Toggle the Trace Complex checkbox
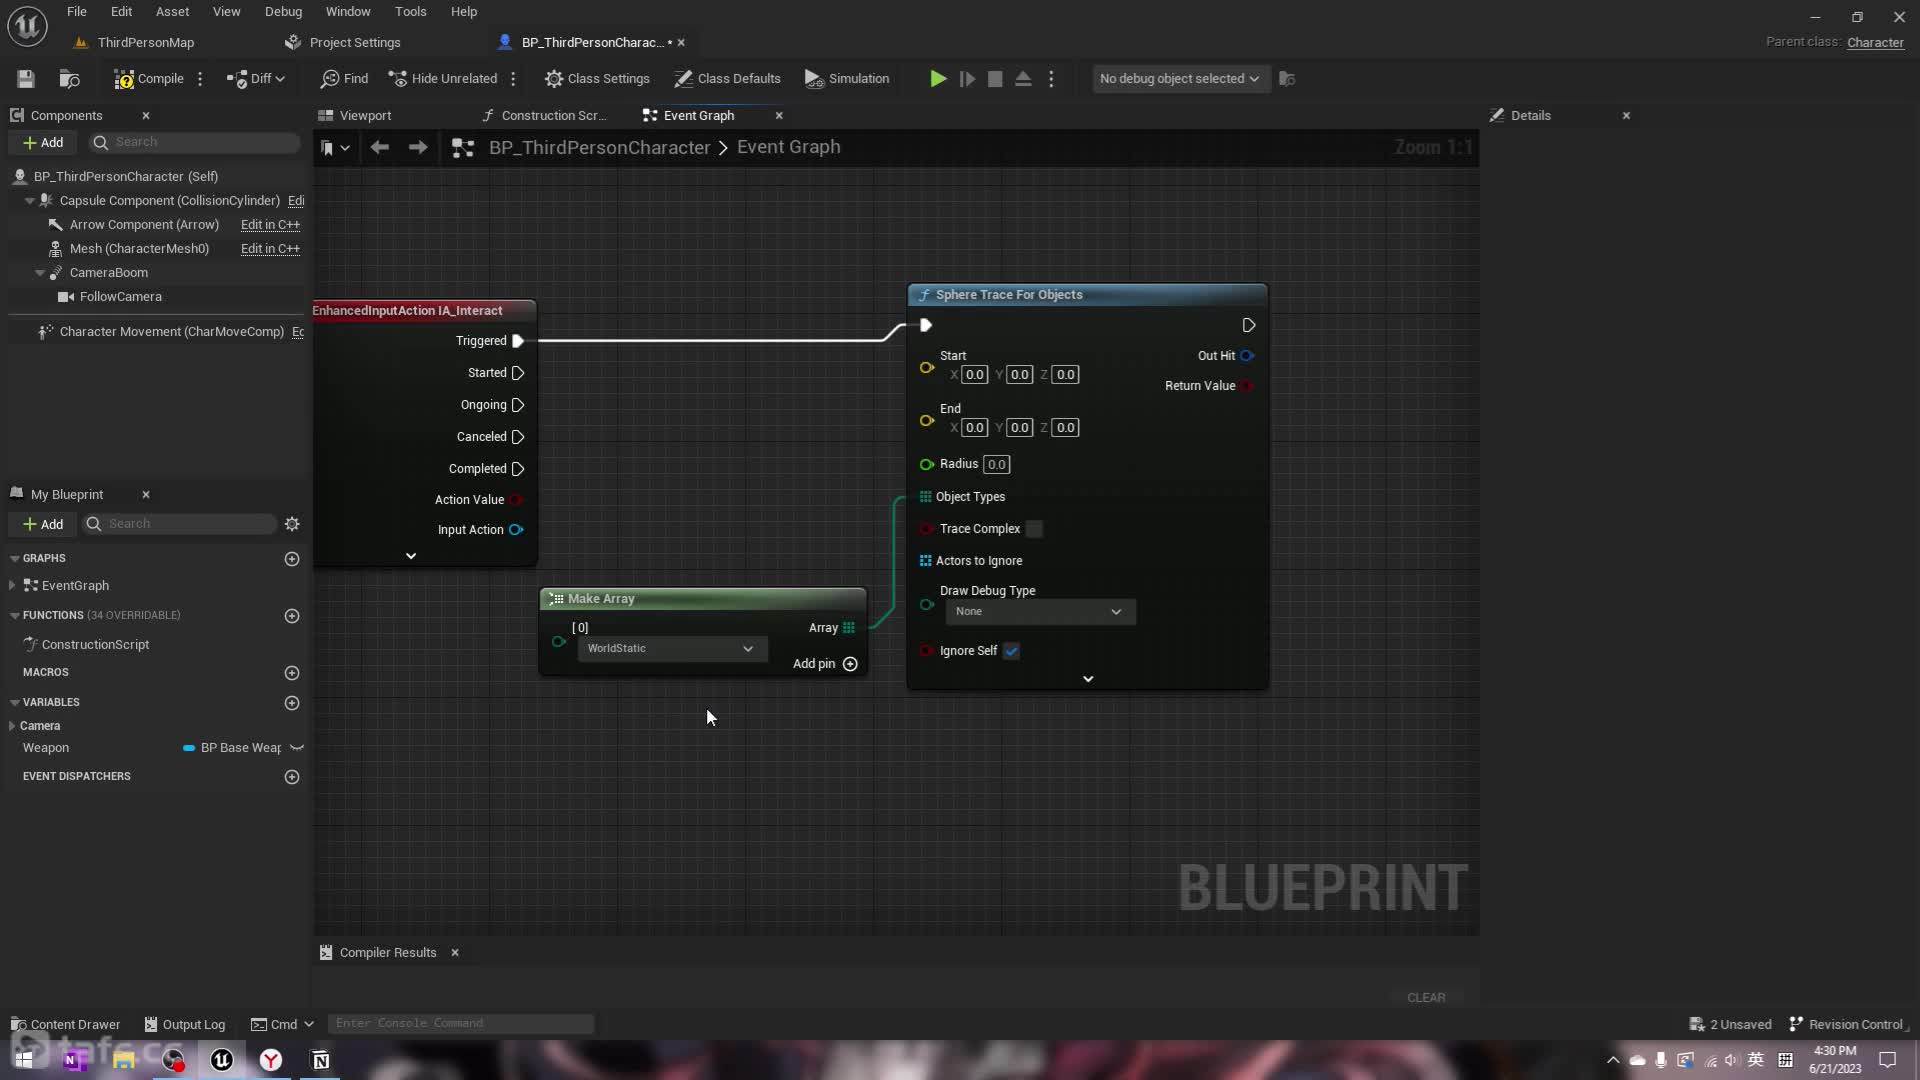Screen dimensions: 1920x1080 pyautogui.click(x=1034, y=529)
